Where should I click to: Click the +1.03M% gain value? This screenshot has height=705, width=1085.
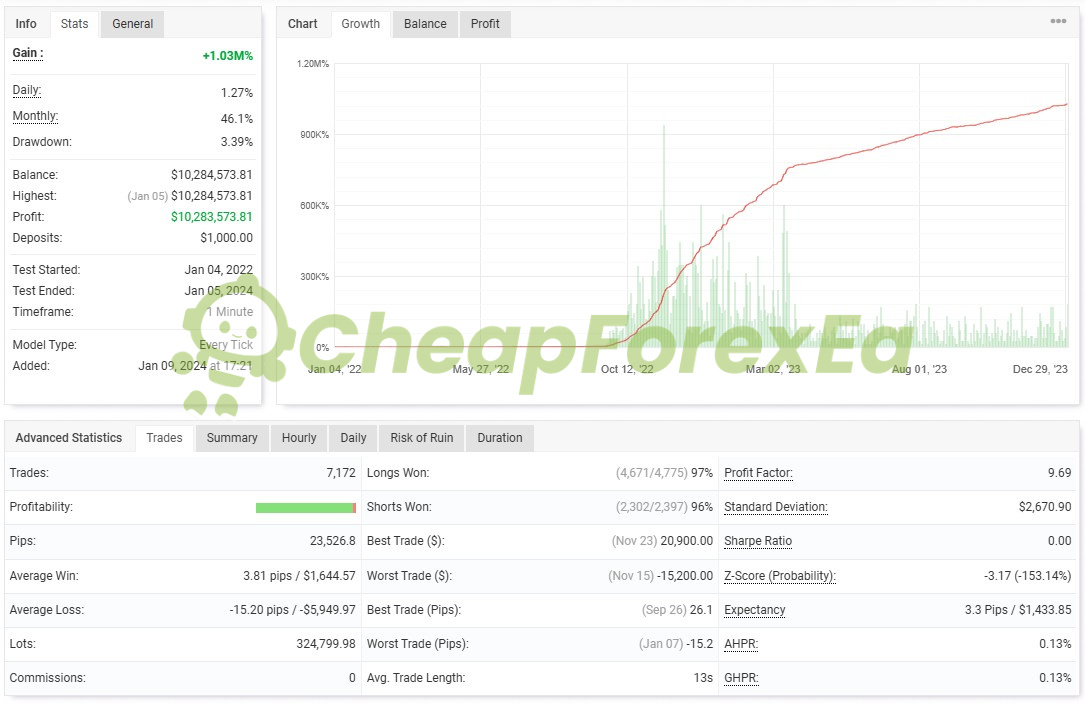pos(228,56)
